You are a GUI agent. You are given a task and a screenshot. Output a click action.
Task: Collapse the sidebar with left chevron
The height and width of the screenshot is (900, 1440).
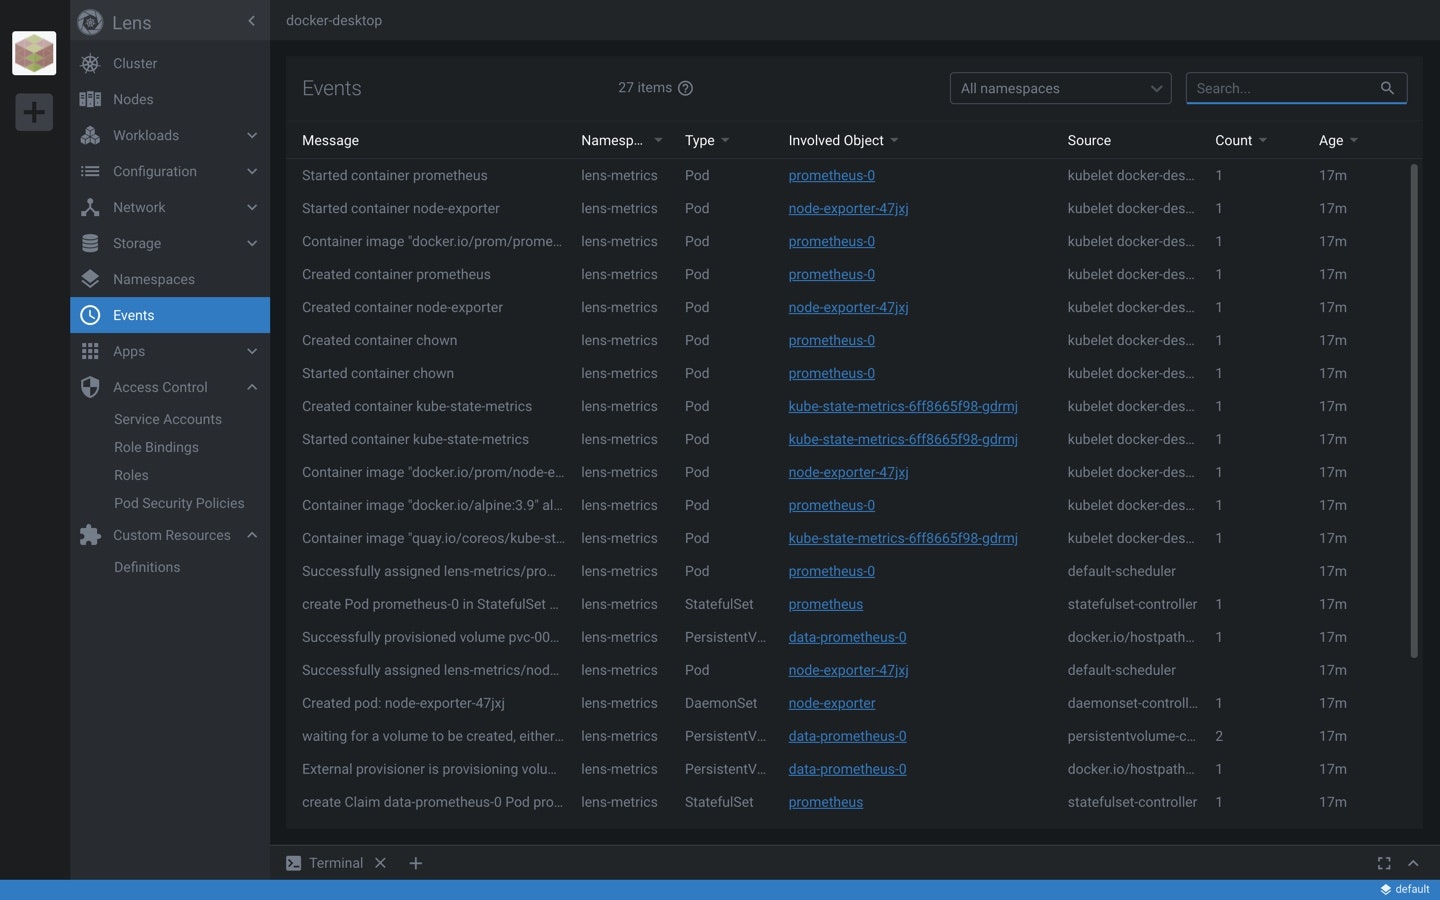[251, 21]
